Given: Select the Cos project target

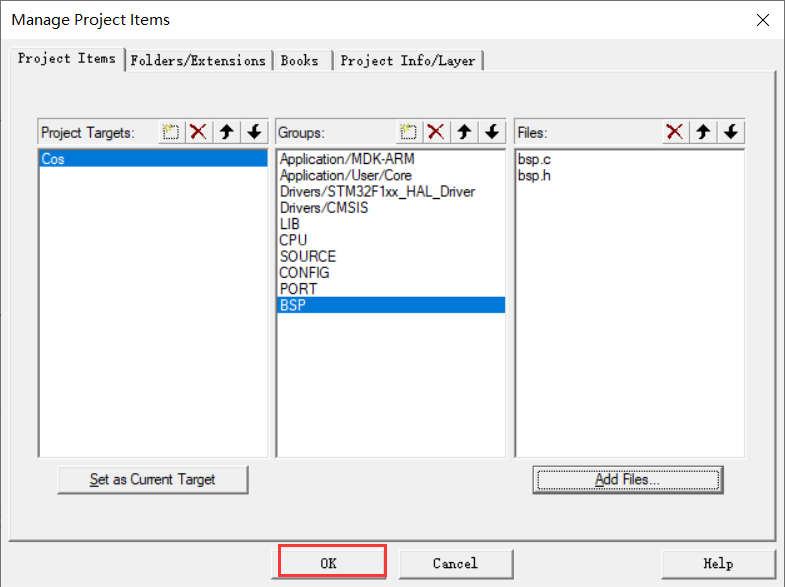Looking at the screenshot, I should coord(153,159).
